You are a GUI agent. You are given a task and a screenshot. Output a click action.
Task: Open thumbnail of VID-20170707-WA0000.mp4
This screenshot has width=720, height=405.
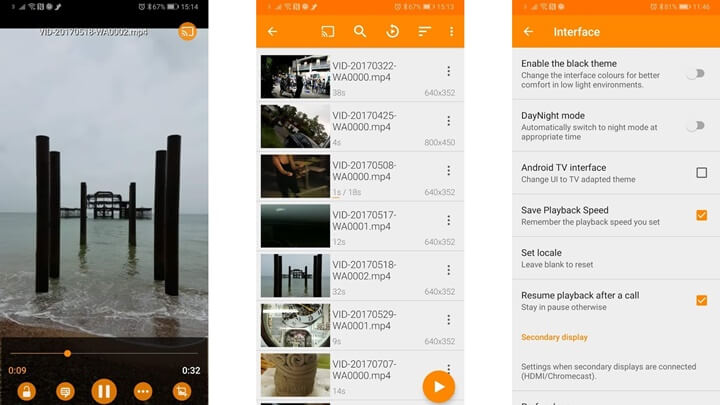pyautogui.click(x=295, y=375)
